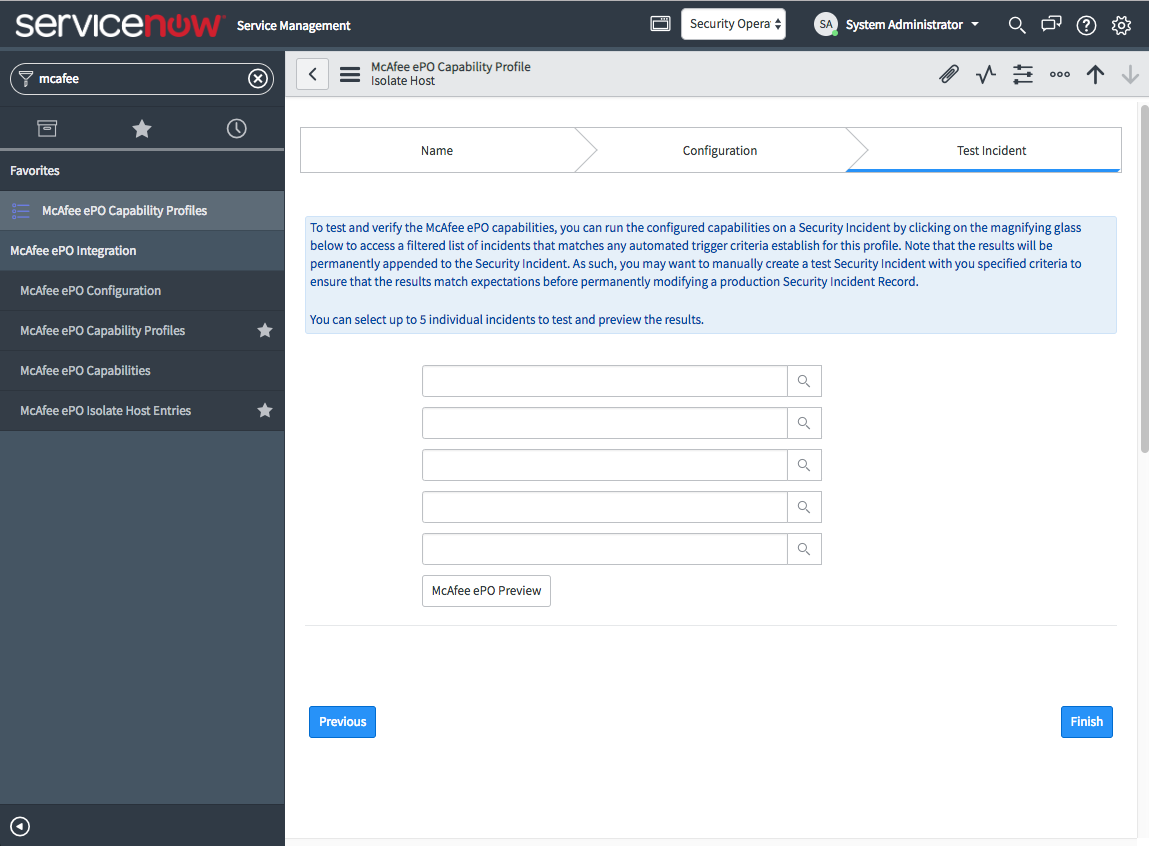This screenshot has height=846, width=1149.
Task: Look up incident for first field
Action: [804, 381]
